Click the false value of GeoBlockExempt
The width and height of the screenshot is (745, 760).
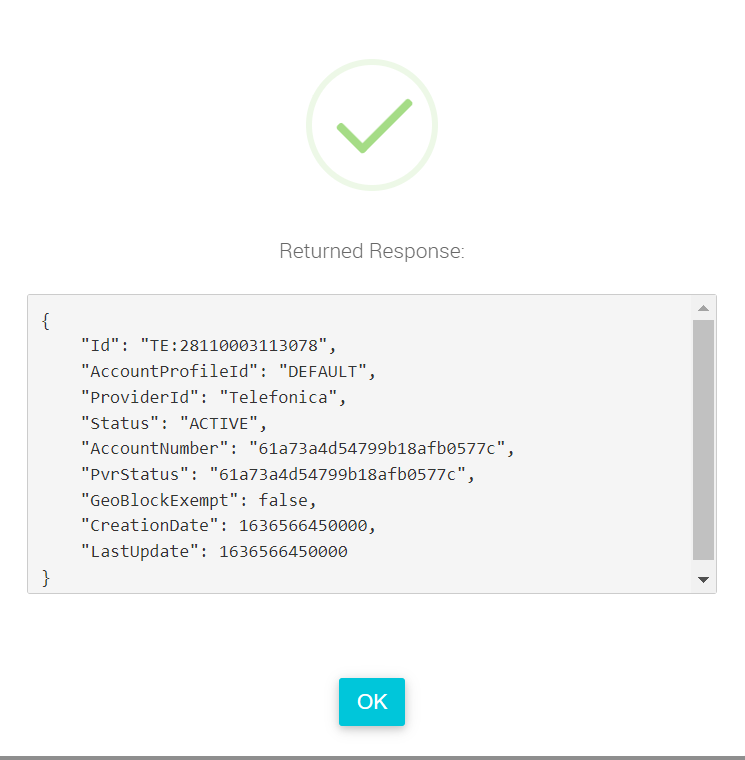point(283,500)
